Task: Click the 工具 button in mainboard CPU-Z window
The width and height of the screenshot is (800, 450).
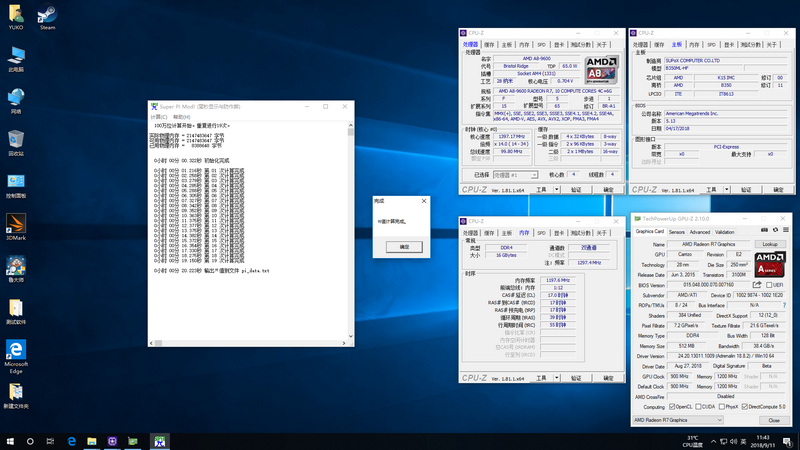Action: point(711,190)
